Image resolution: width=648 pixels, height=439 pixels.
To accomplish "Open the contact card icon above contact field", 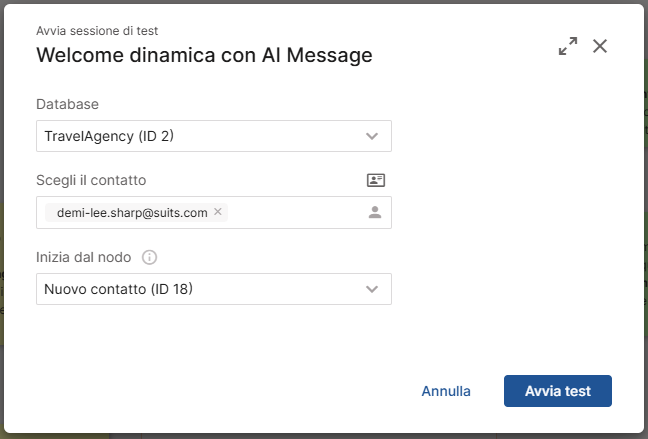I will 376,180.
